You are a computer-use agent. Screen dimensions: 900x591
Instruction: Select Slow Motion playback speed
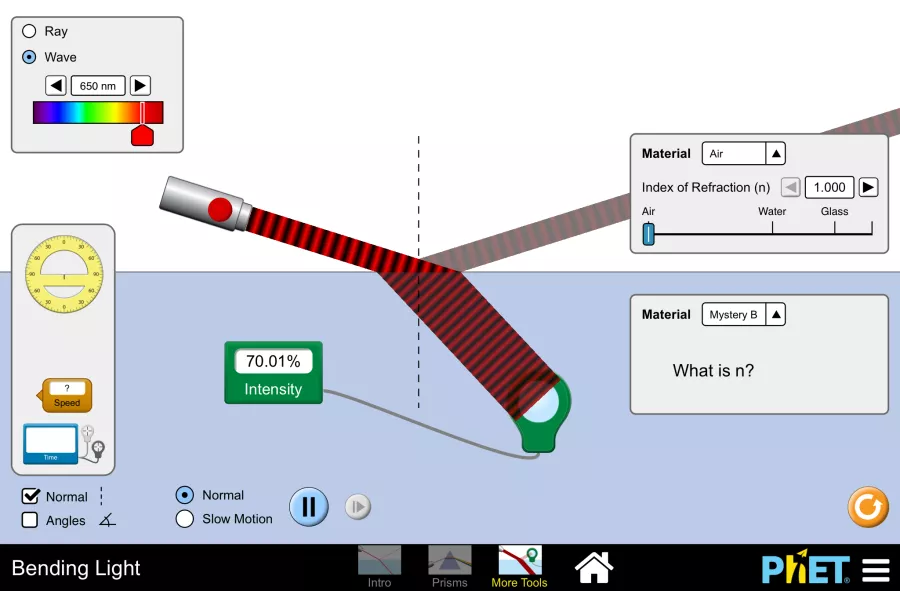click(x=184, y=519)
